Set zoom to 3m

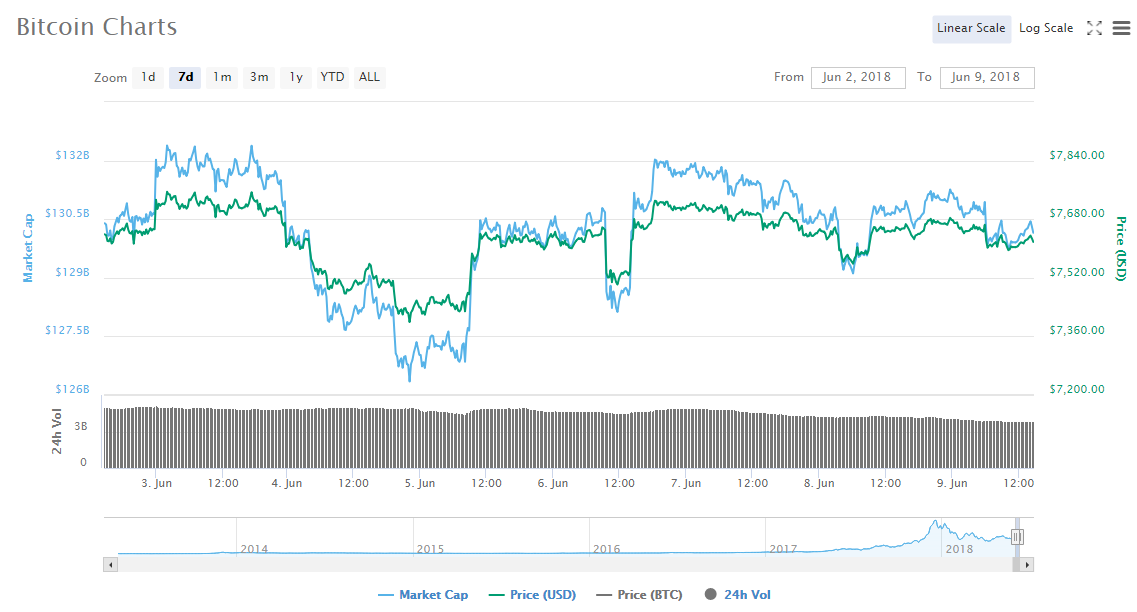(x=259, y=77)
